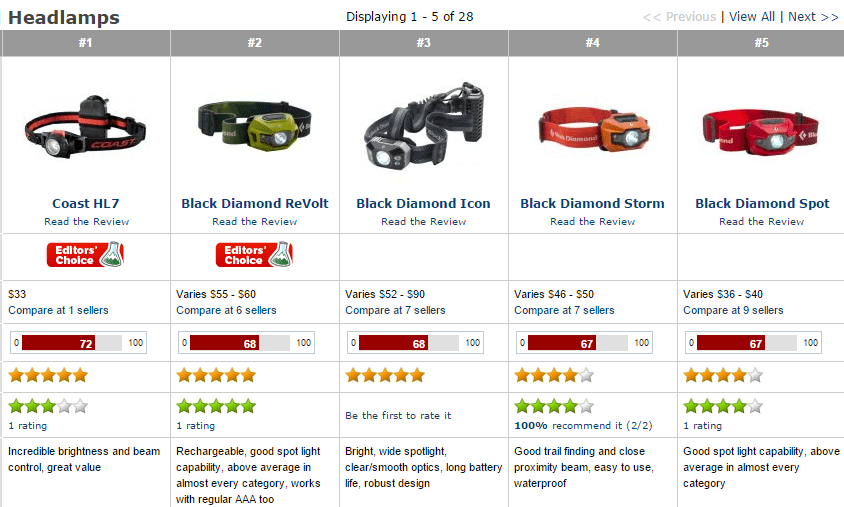Open the Black Diamond ReVolt title link
Viewport: 844px width, 507px height.
coord(255,203)
